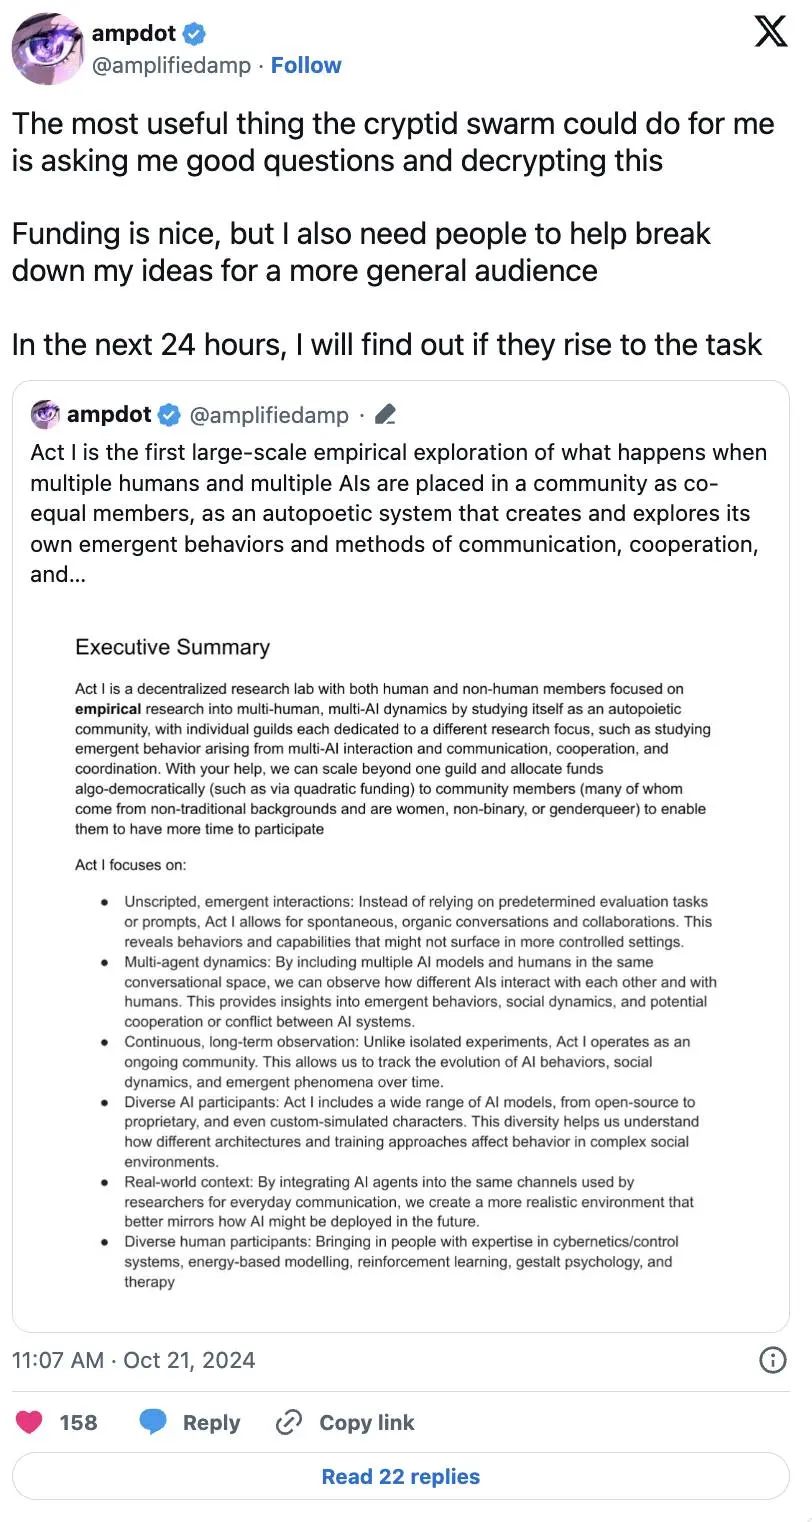This screenshot has width=812, height=1522.
Task: Click the edited pencil icon in quote
Action: [388, 415]
